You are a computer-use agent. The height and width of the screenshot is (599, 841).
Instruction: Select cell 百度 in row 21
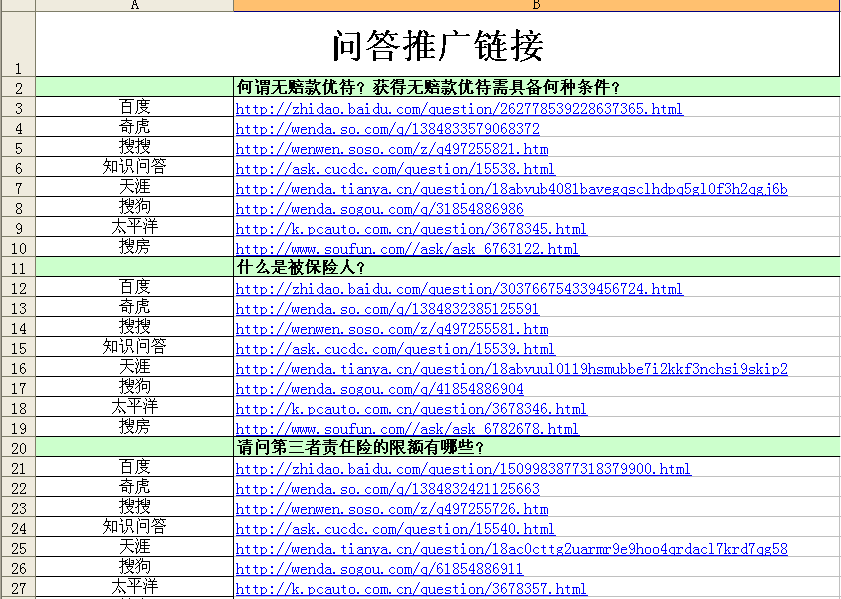135,467
